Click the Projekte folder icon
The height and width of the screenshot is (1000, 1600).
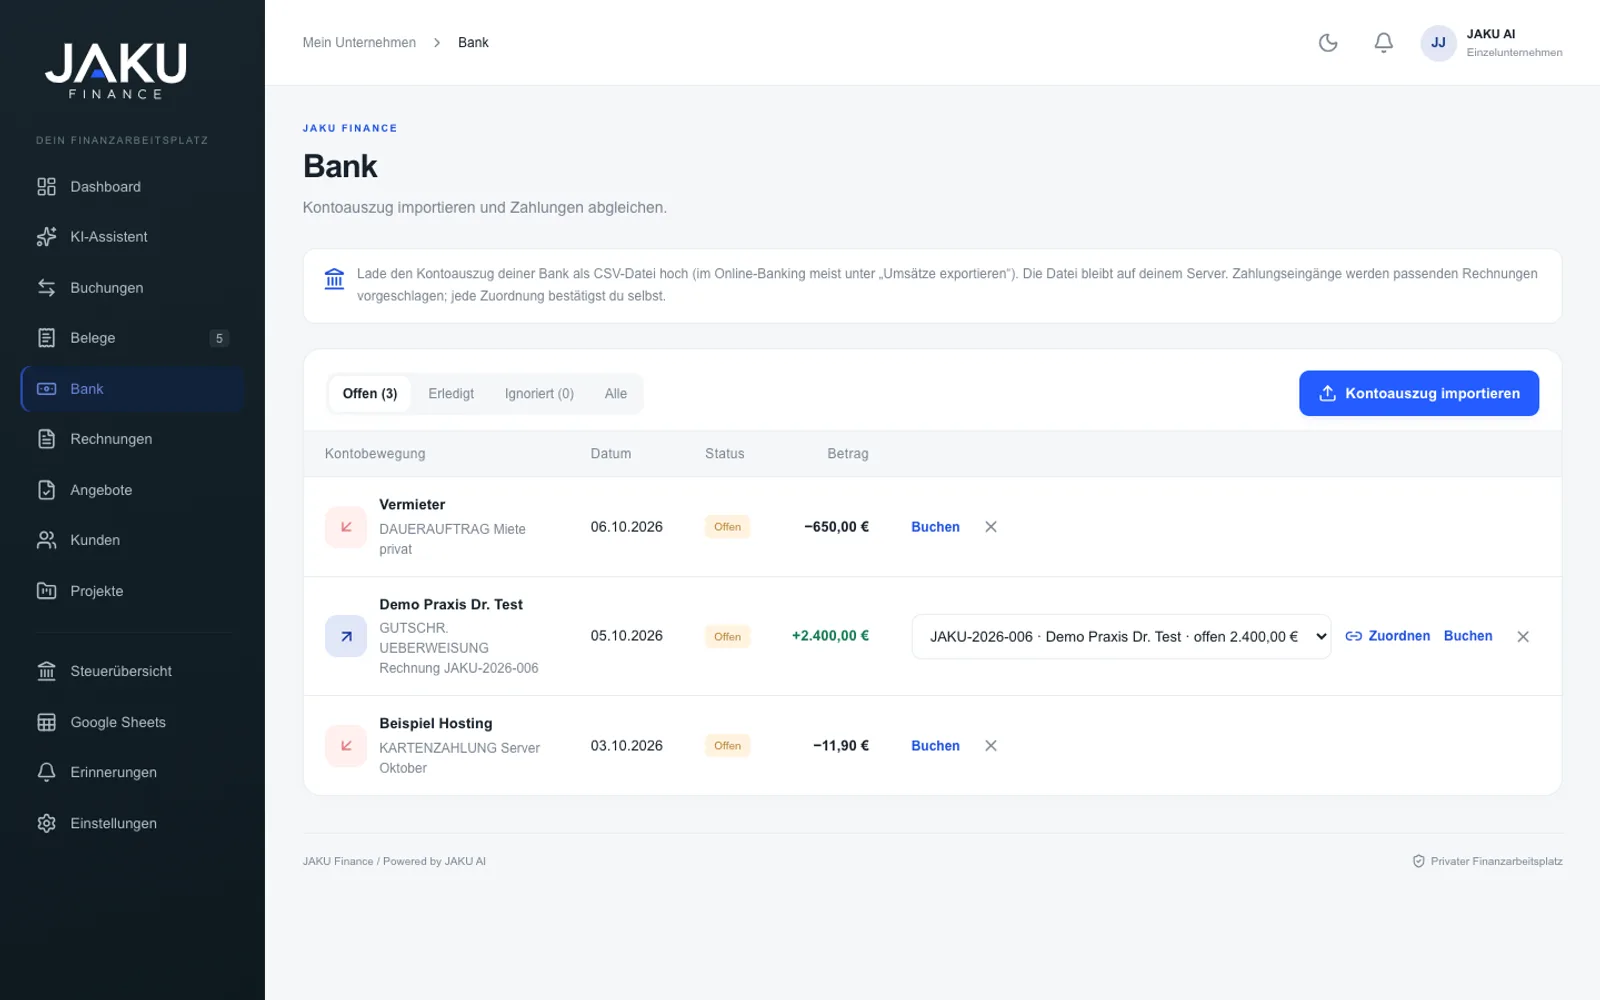[x=46, y=591]
